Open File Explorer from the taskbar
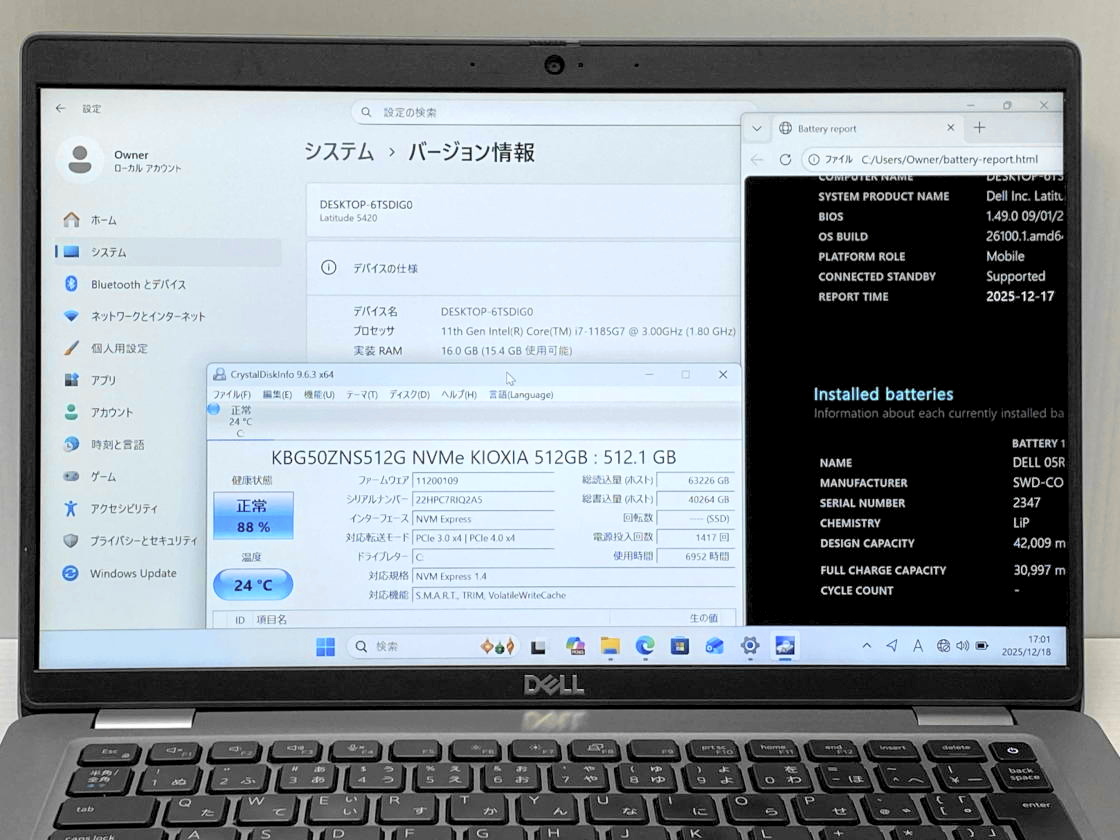 point(610,646)
